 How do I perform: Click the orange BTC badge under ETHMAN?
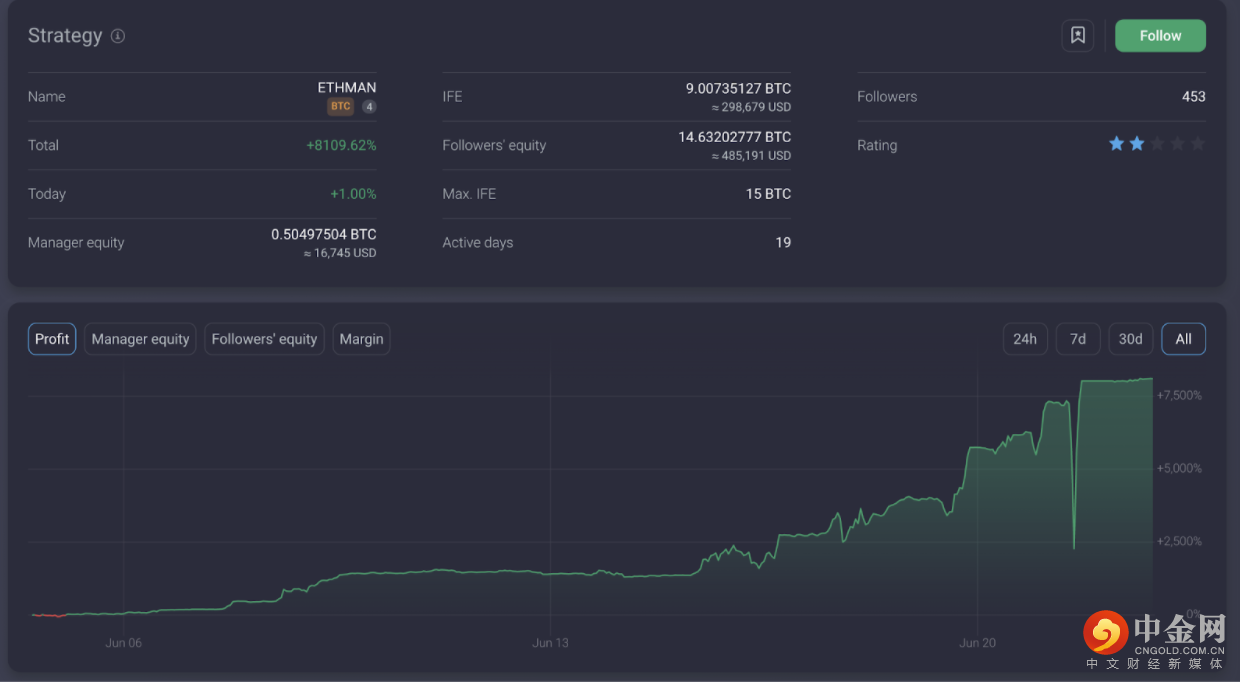click(340, 106)
